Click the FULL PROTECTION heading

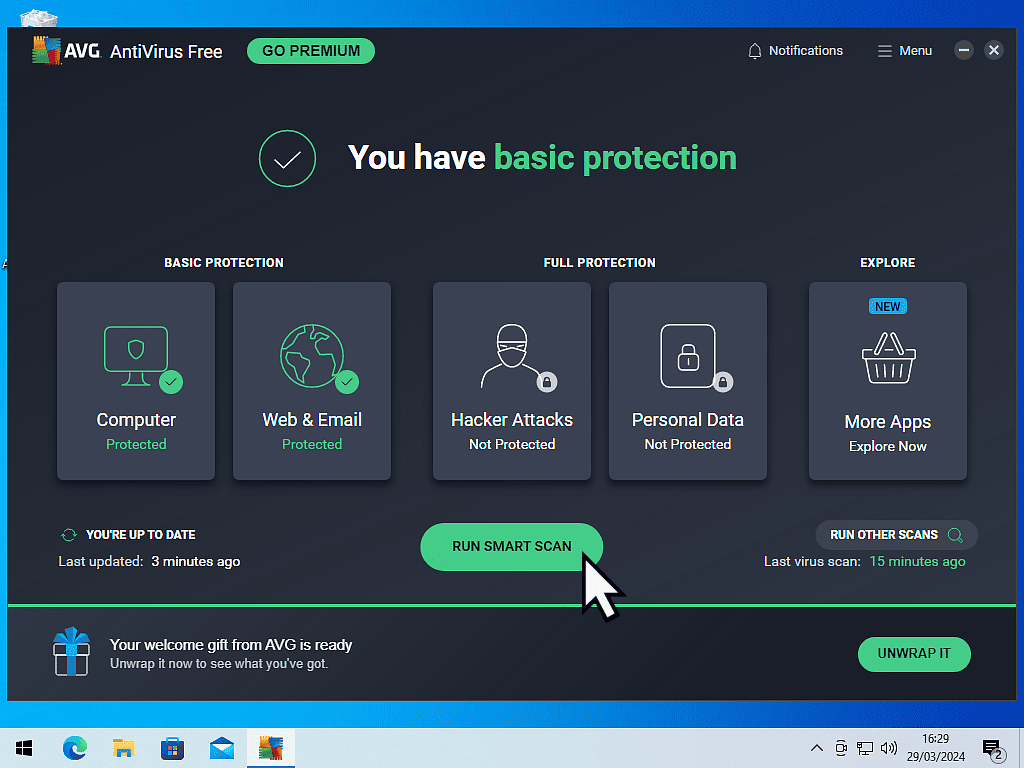tap(600, 263)
